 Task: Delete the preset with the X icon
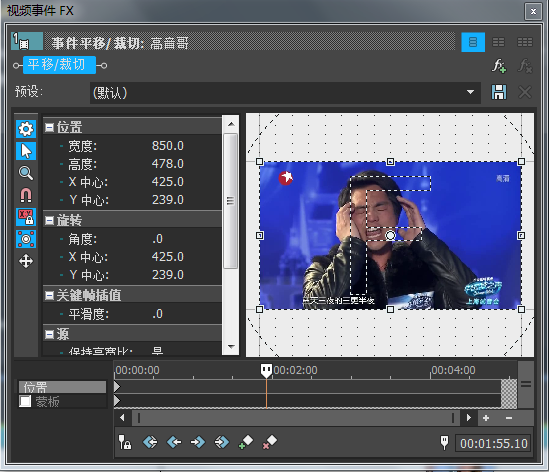[x=524, y=92]
